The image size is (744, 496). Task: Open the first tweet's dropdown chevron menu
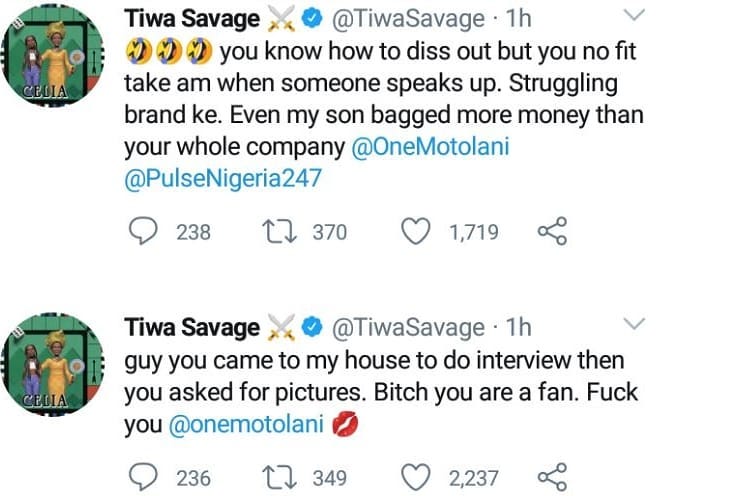click(634, 16)
